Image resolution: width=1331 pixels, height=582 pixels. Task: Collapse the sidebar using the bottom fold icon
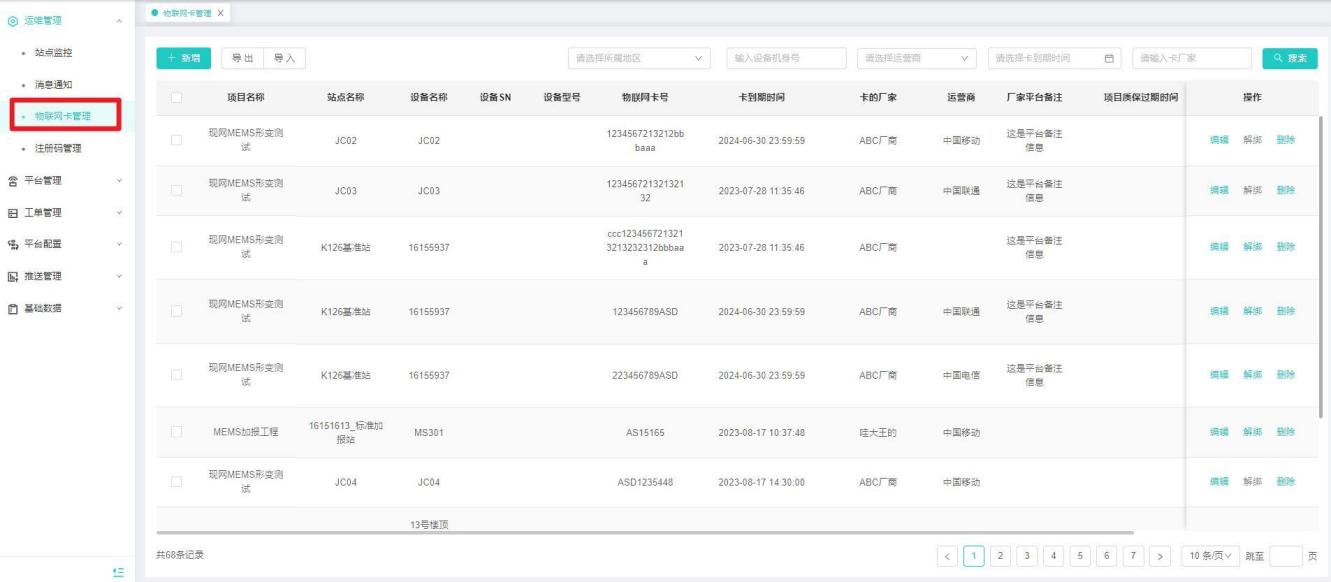click(118, 571)
